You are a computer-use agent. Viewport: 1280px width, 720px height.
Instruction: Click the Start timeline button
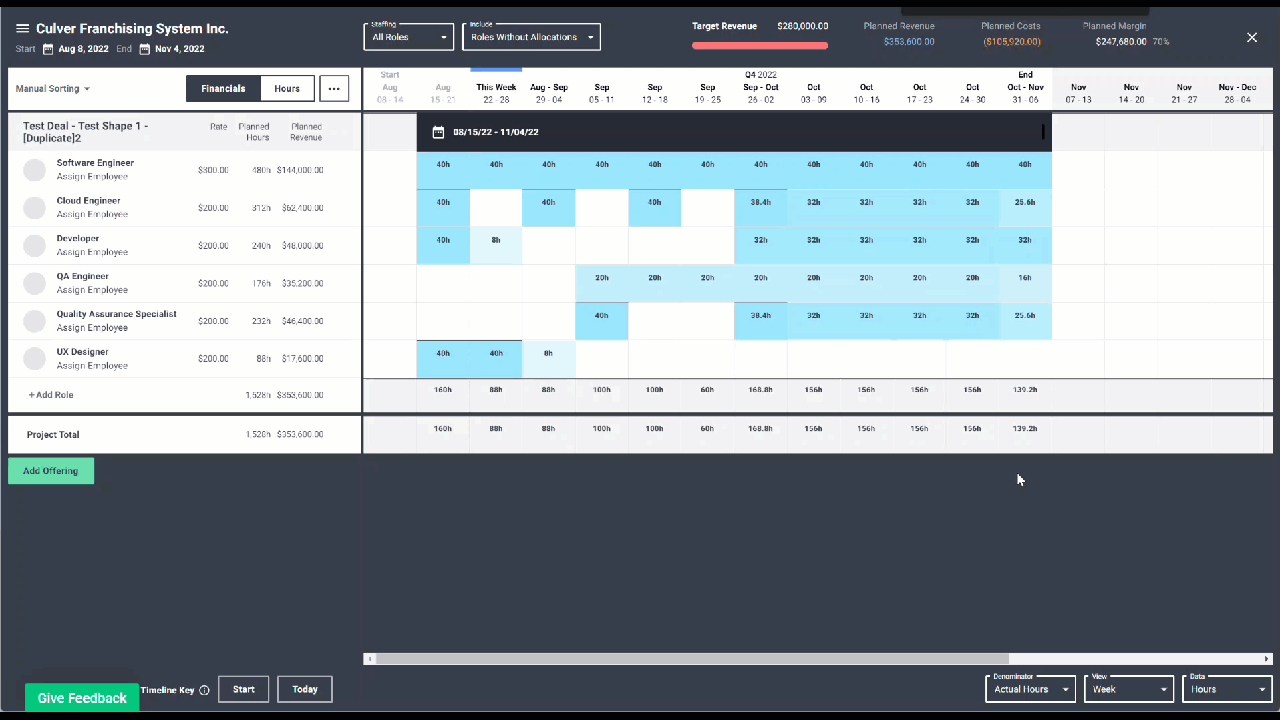tap(244, 689)
